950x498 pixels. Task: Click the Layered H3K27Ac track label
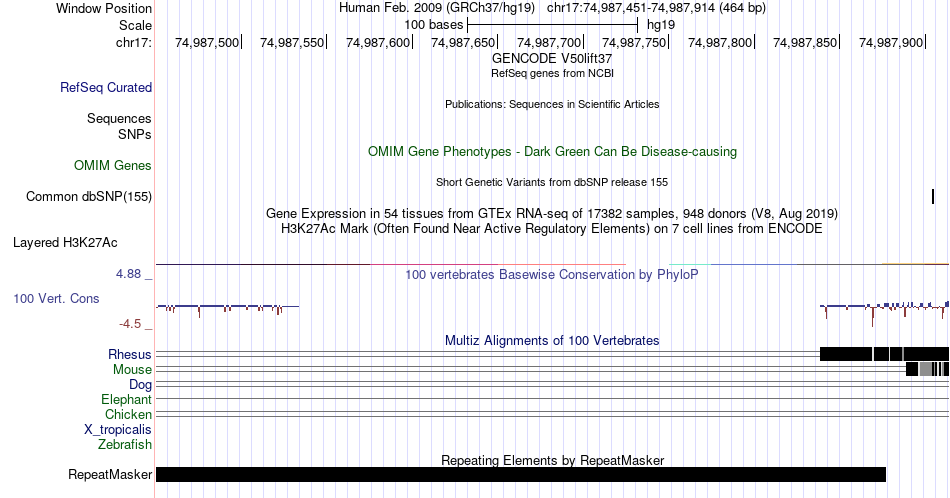(x=65, y=242)
